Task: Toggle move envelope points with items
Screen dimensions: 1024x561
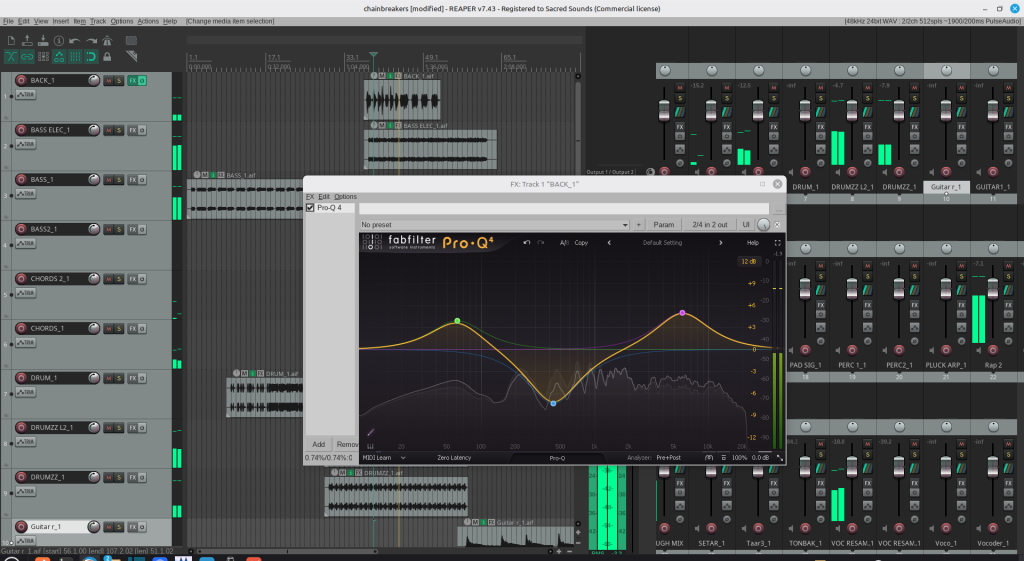Action: [59, 57]
